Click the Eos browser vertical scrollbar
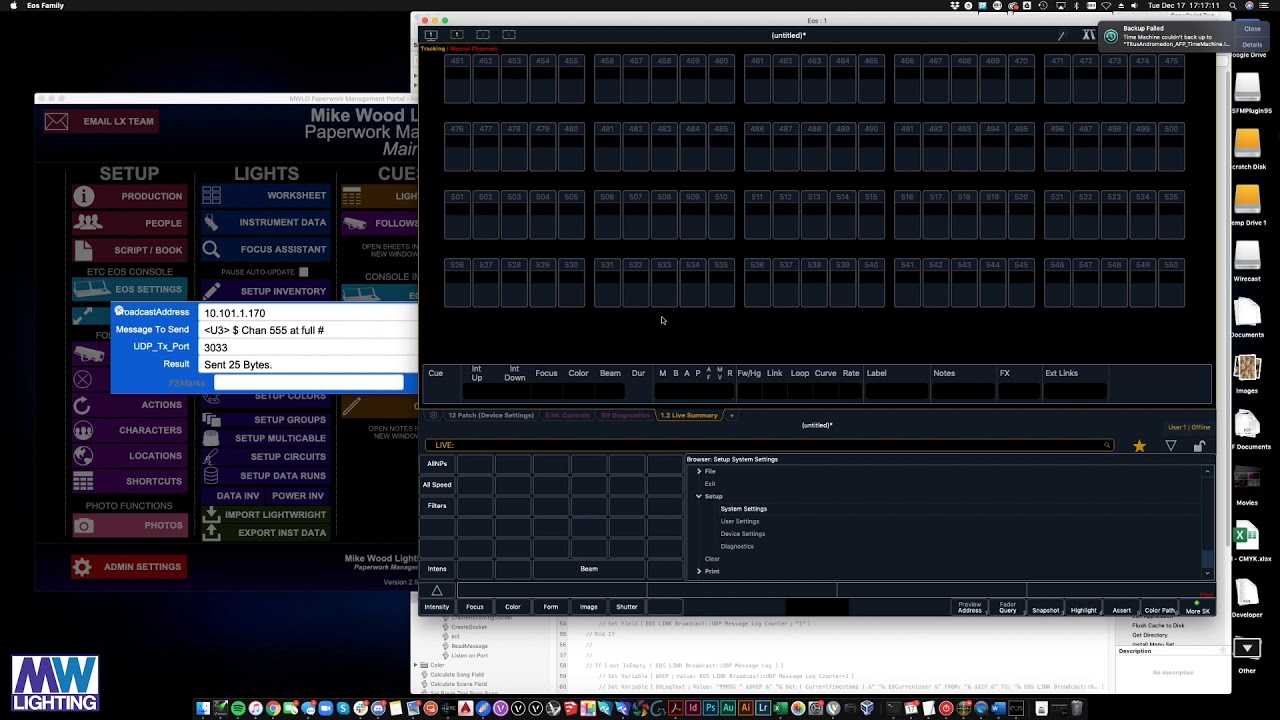 tap(1208, 520)
